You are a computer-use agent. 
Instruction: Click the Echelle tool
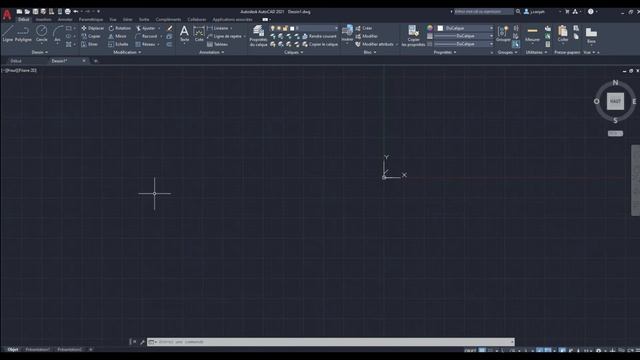click(118, 44)
